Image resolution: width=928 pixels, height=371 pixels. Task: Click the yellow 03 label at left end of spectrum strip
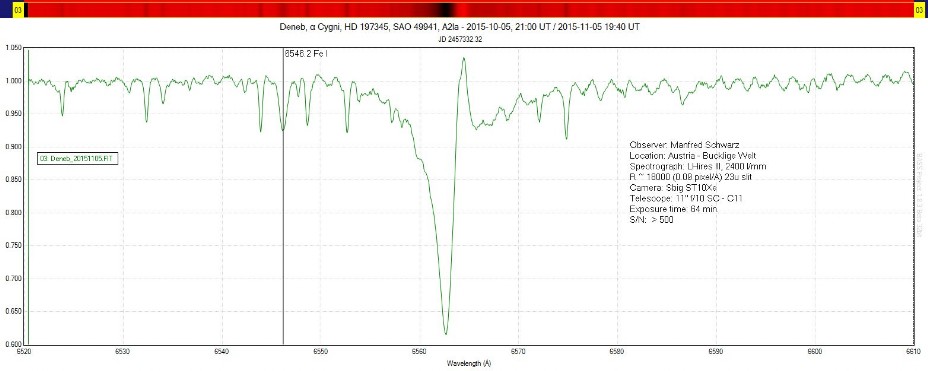point(18,10)
